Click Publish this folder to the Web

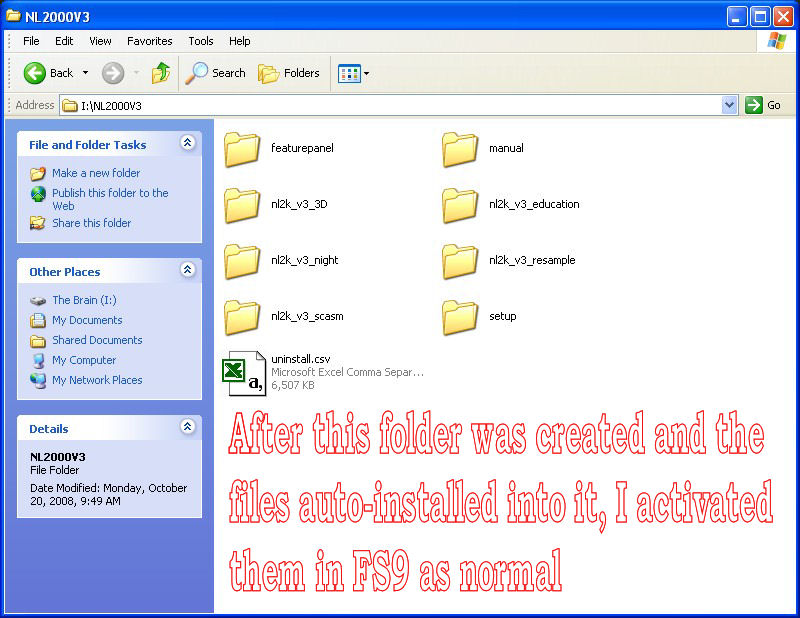110,200
